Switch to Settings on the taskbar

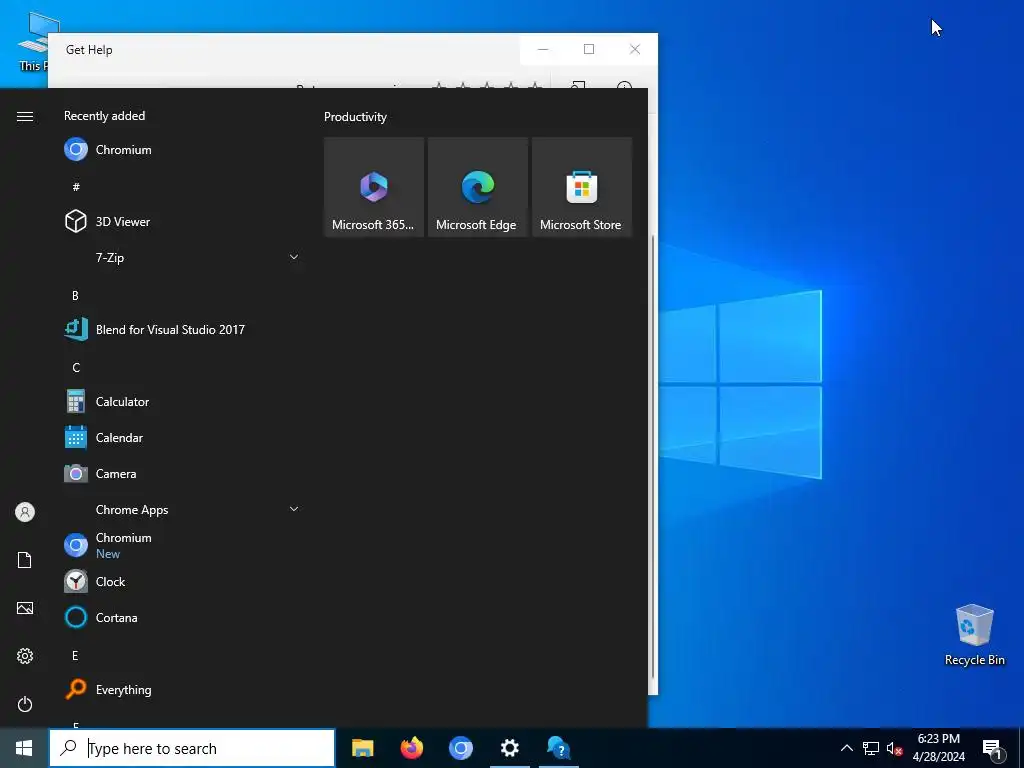509,748
